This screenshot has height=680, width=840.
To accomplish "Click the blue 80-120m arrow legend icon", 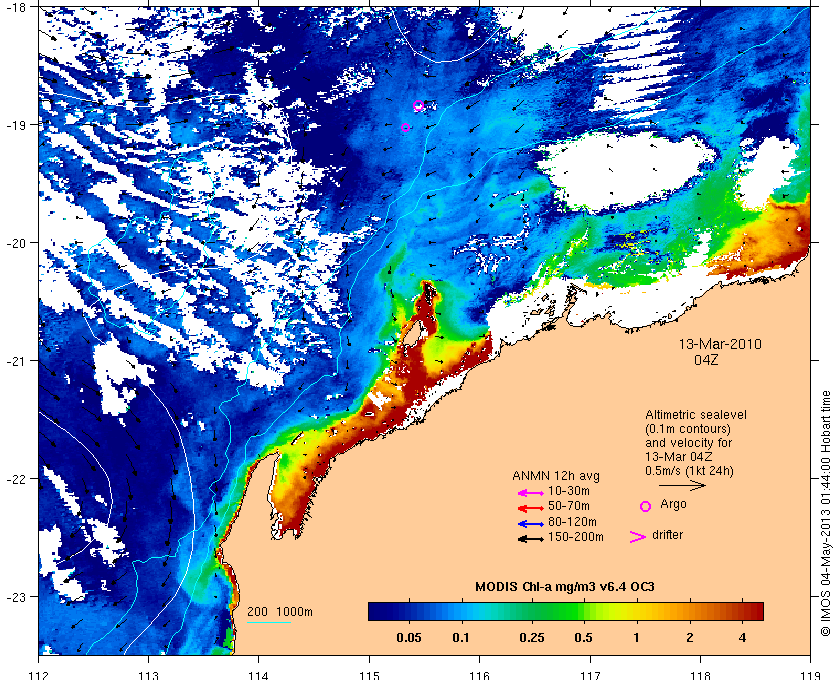I will 531,524.
